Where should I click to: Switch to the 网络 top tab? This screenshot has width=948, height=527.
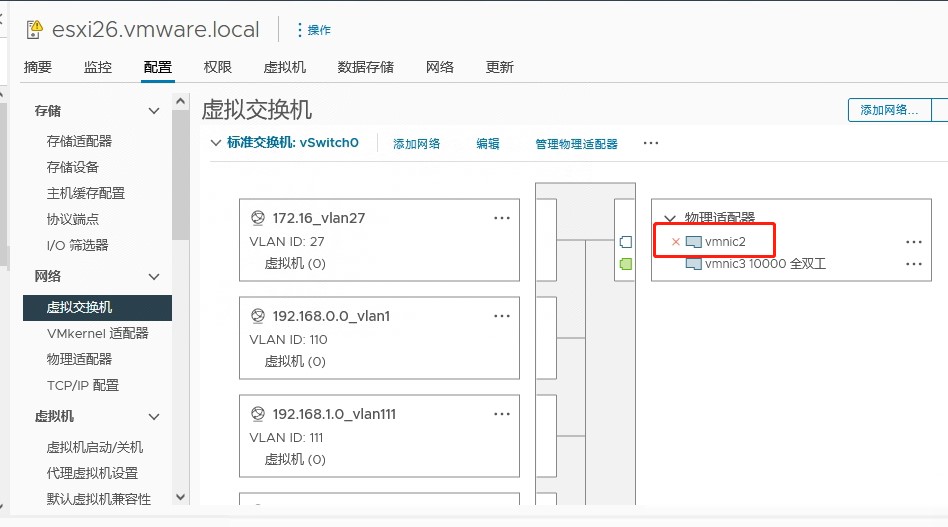coord(440,67)
